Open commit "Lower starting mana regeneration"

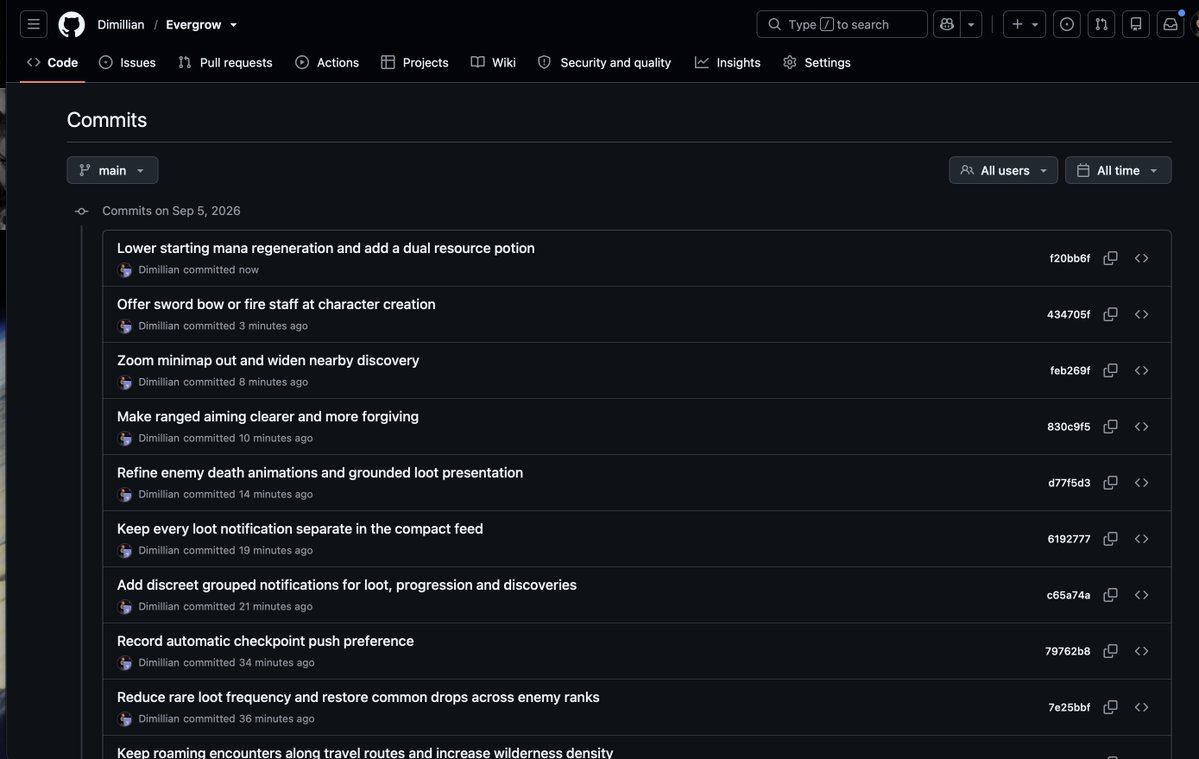pos(326,248)
